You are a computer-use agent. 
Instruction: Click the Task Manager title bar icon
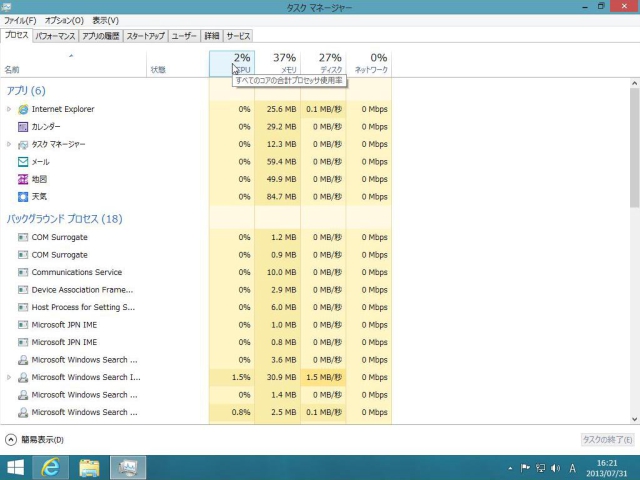[x=6, y=7]
